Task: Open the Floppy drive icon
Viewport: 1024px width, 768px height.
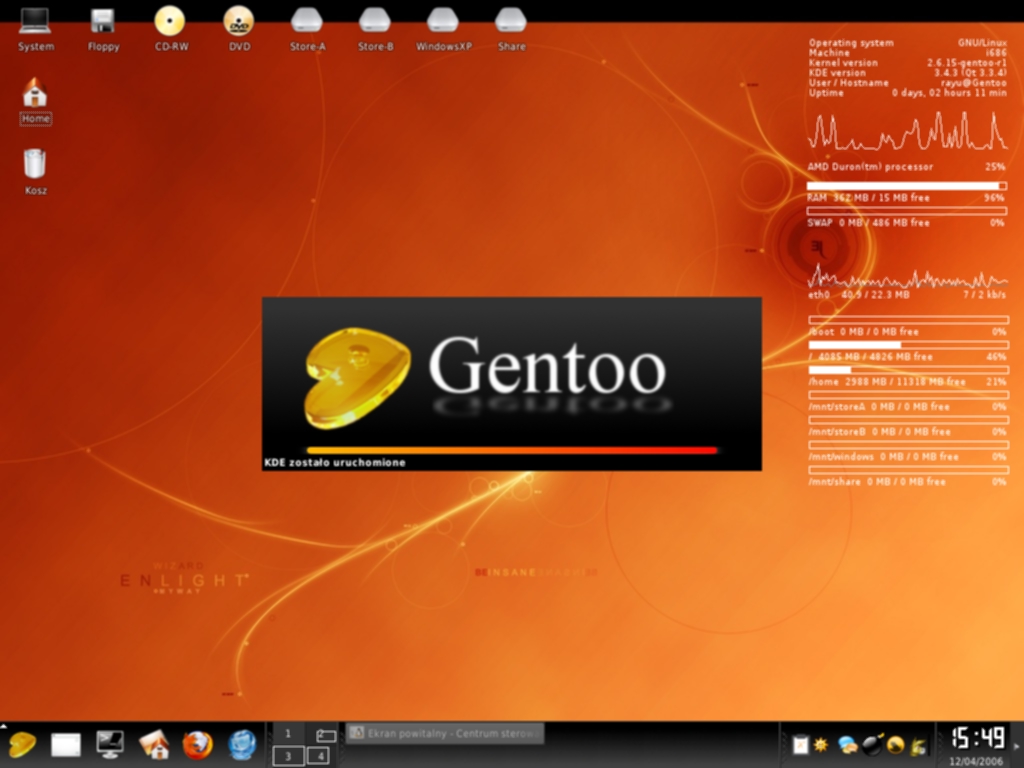Action: (103, 29)
